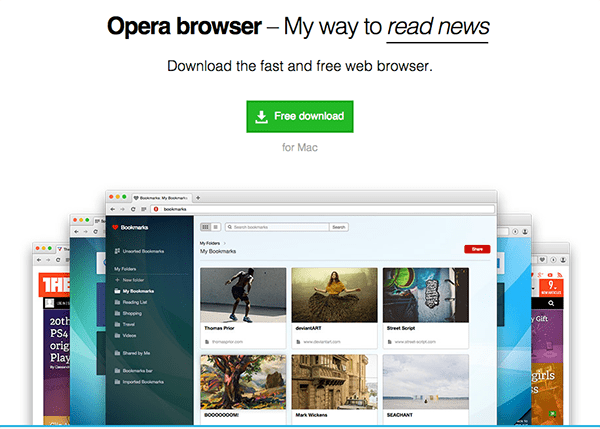This screenshot has height=429, width=600.
Task: Go back in the front Bookmarks window
Action: point(112,209)
